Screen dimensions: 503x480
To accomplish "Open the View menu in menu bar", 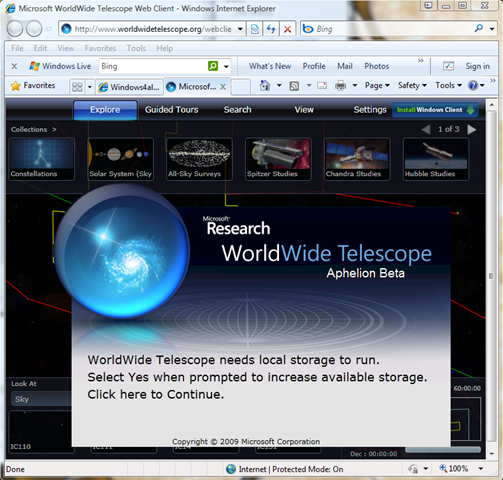I will 66,48.
